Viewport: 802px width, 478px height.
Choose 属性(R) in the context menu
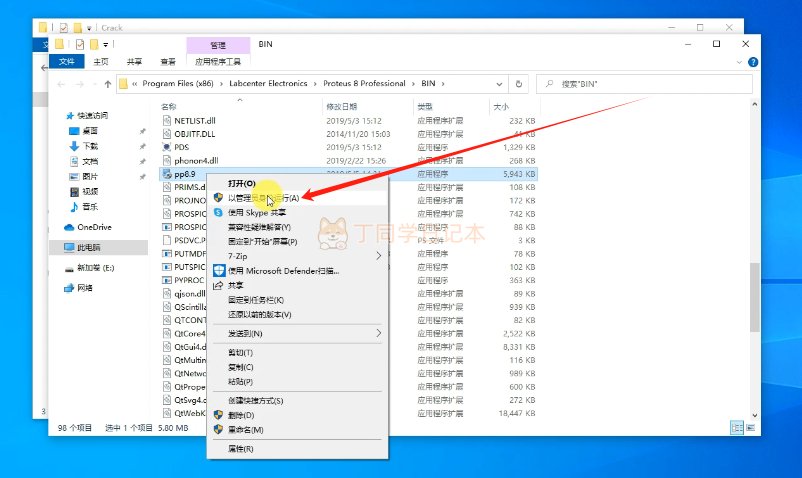[297, 449]
